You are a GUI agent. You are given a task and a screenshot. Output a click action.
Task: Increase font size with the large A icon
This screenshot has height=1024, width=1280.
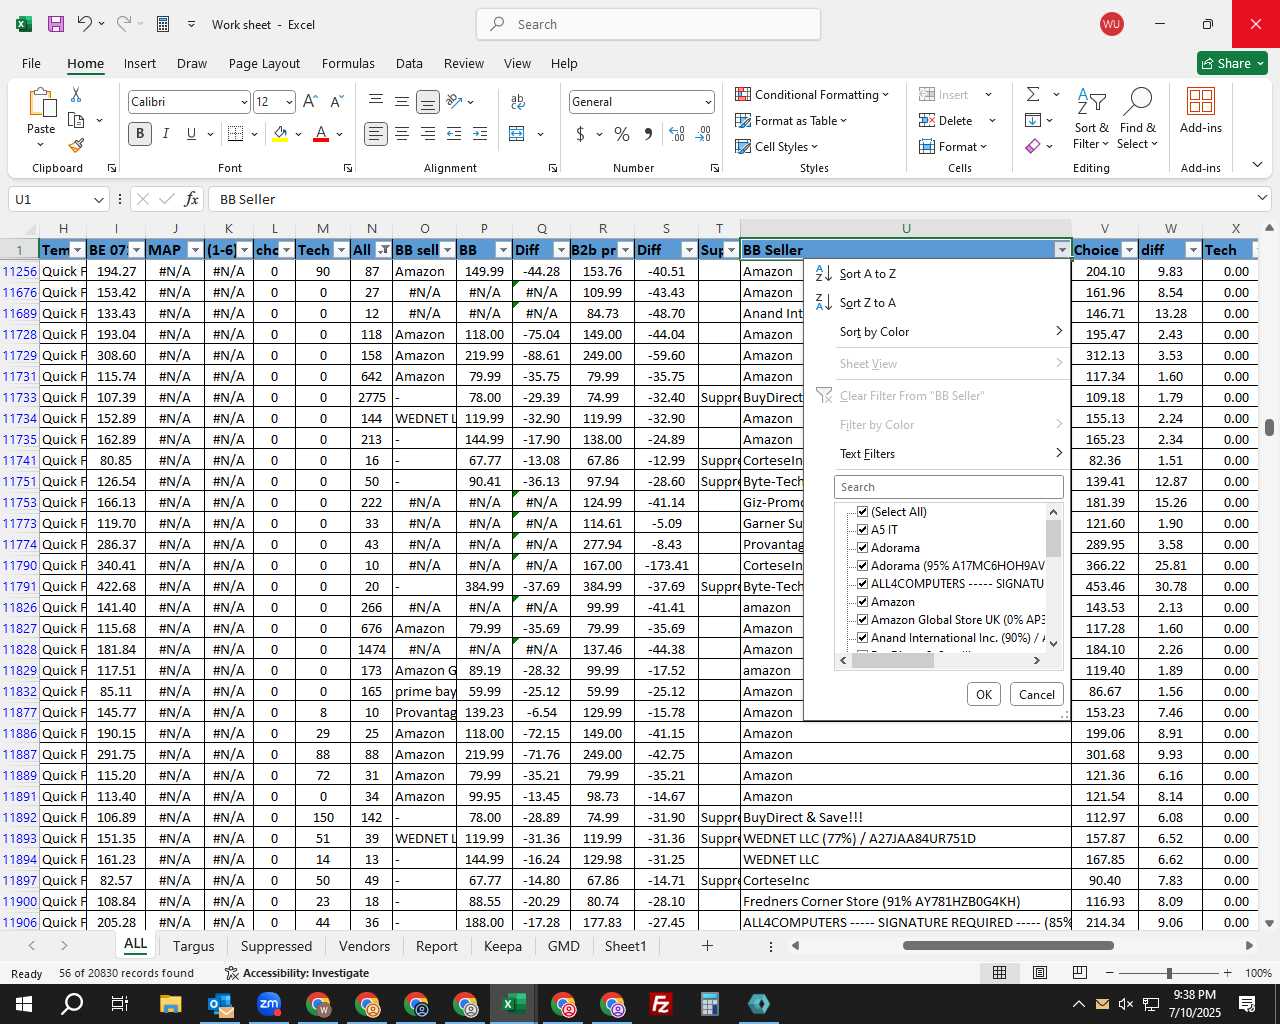pos(310,101)
